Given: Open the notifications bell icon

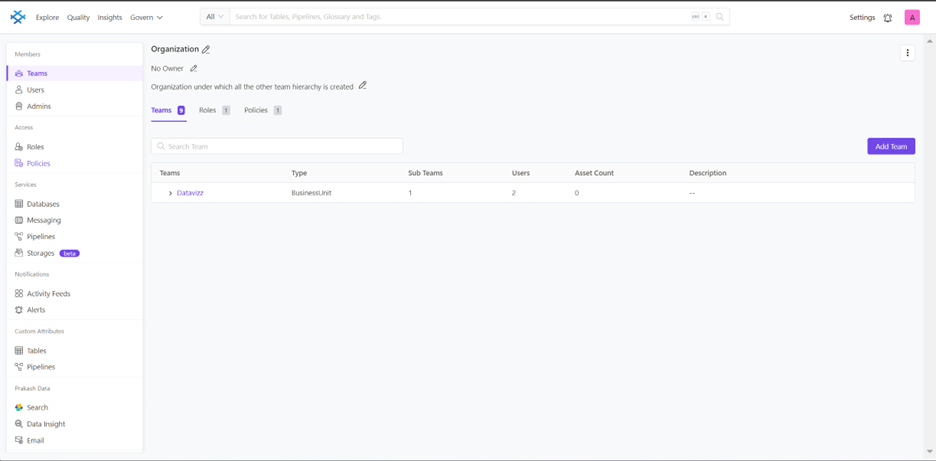Looking at the screenshot, I should tap(887, 18).
